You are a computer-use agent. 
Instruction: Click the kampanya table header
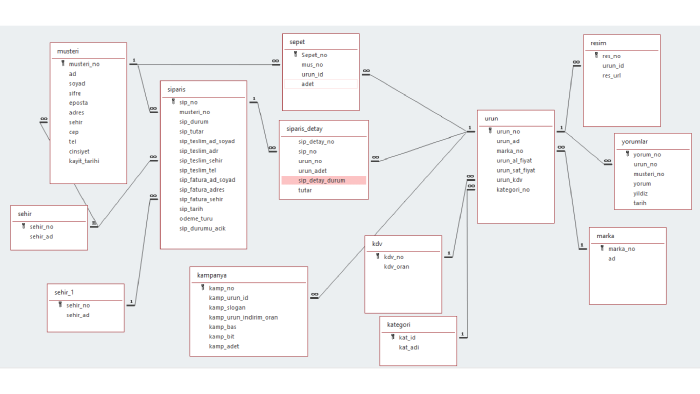(212, 275)
